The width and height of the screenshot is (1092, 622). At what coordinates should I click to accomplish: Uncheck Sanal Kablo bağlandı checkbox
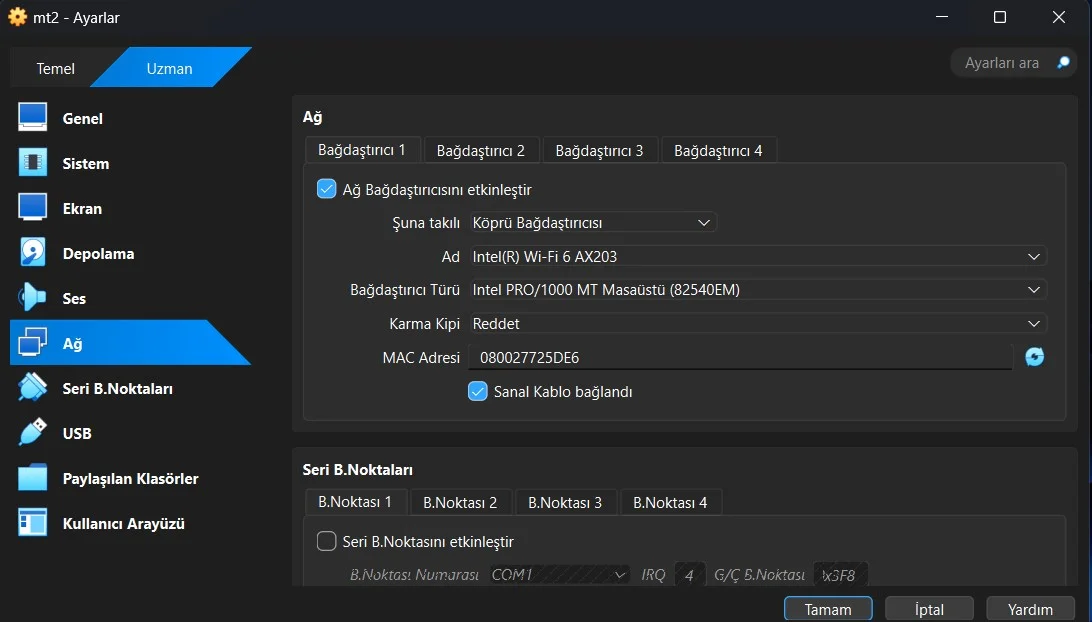click(478, 391)
